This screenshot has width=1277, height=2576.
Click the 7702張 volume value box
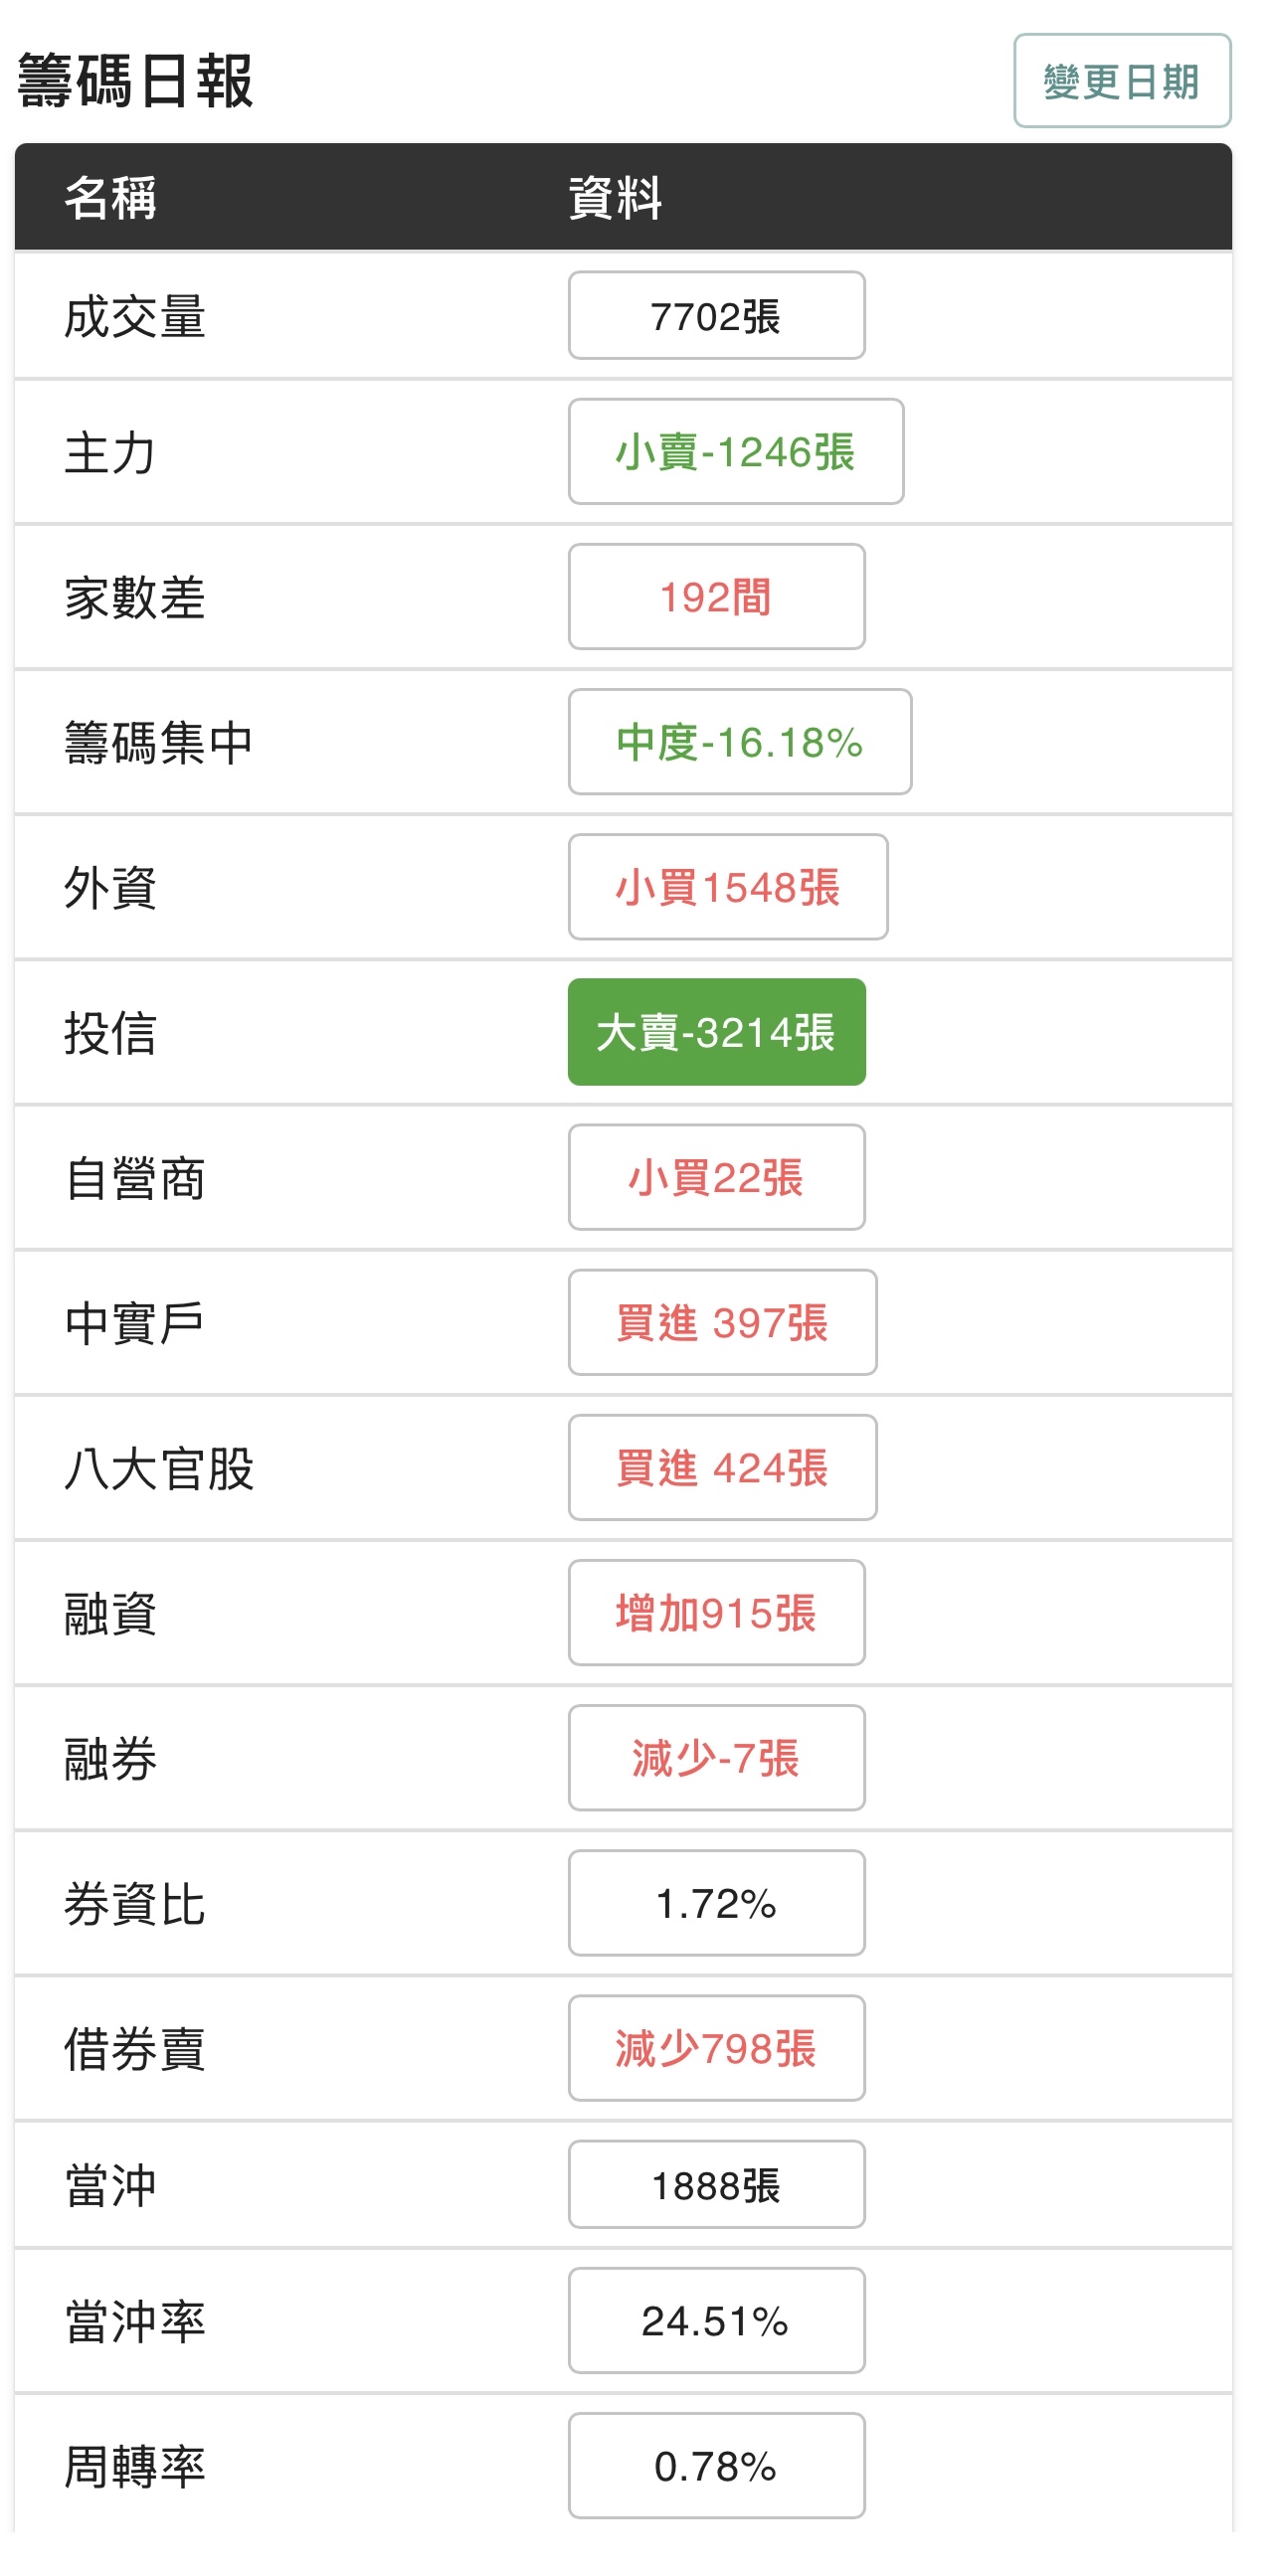pos(716,316)
